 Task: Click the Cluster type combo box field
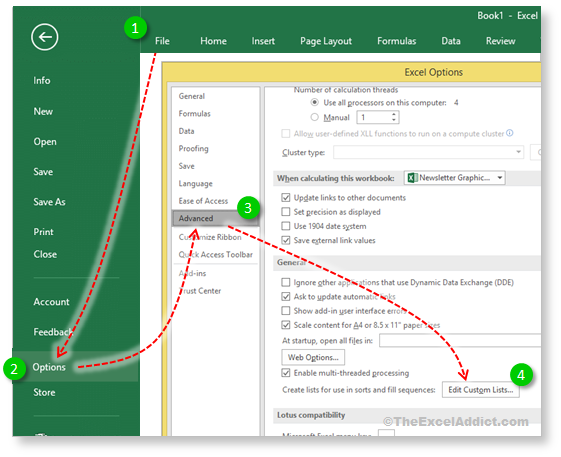(428, 152)
